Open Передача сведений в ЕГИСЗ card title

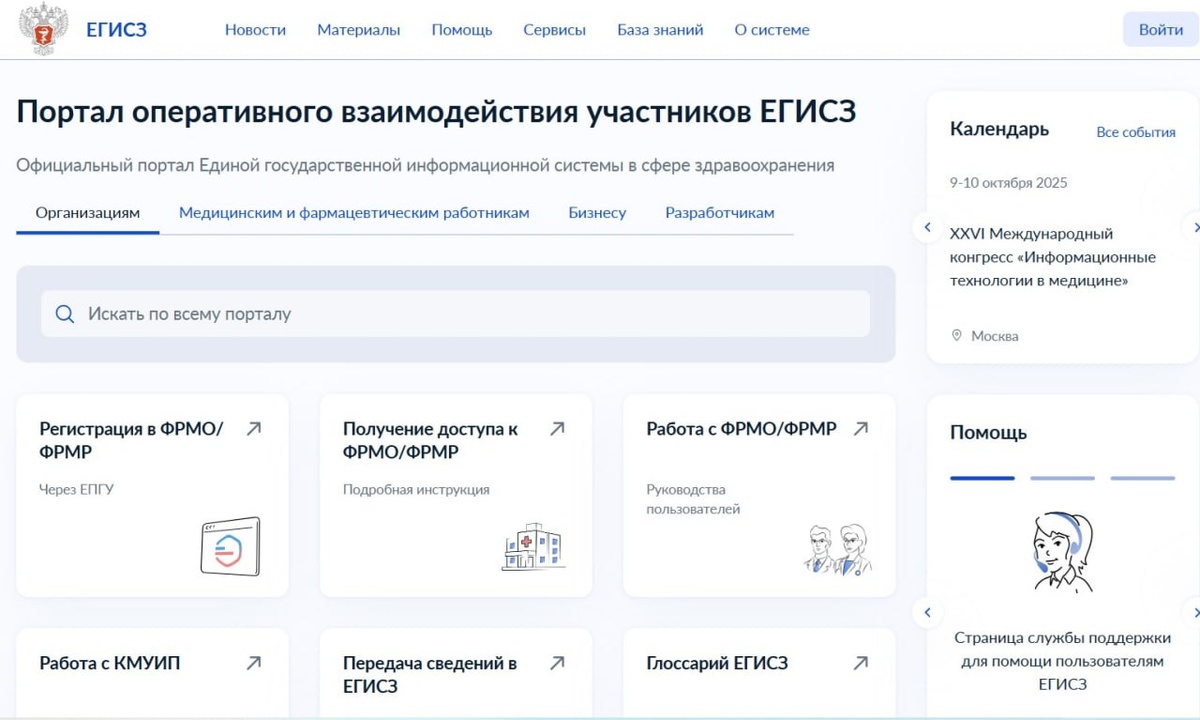(430, 675)
